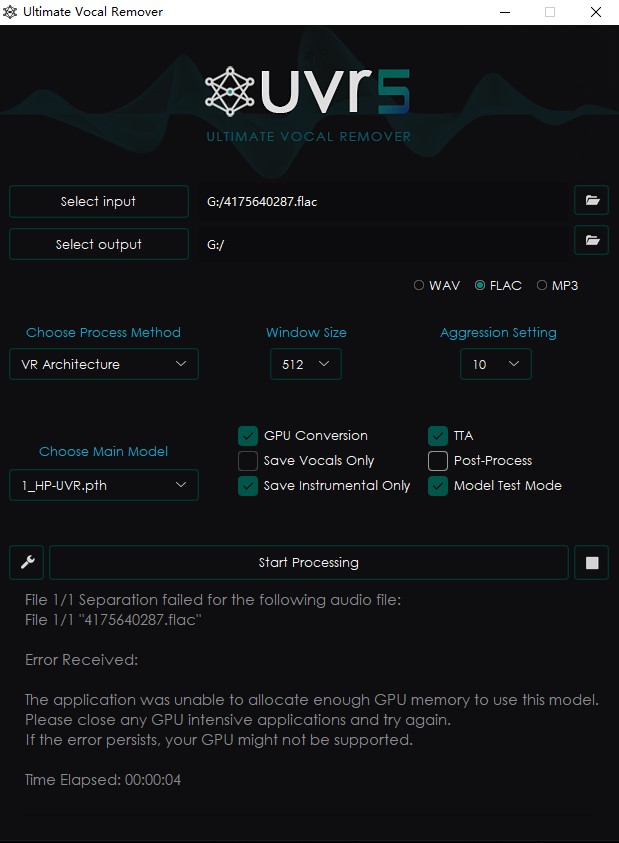The height and width of the screenshot is (843, 619).
Task: Enable Save Vocals Only
Action: tap(247, 460)
